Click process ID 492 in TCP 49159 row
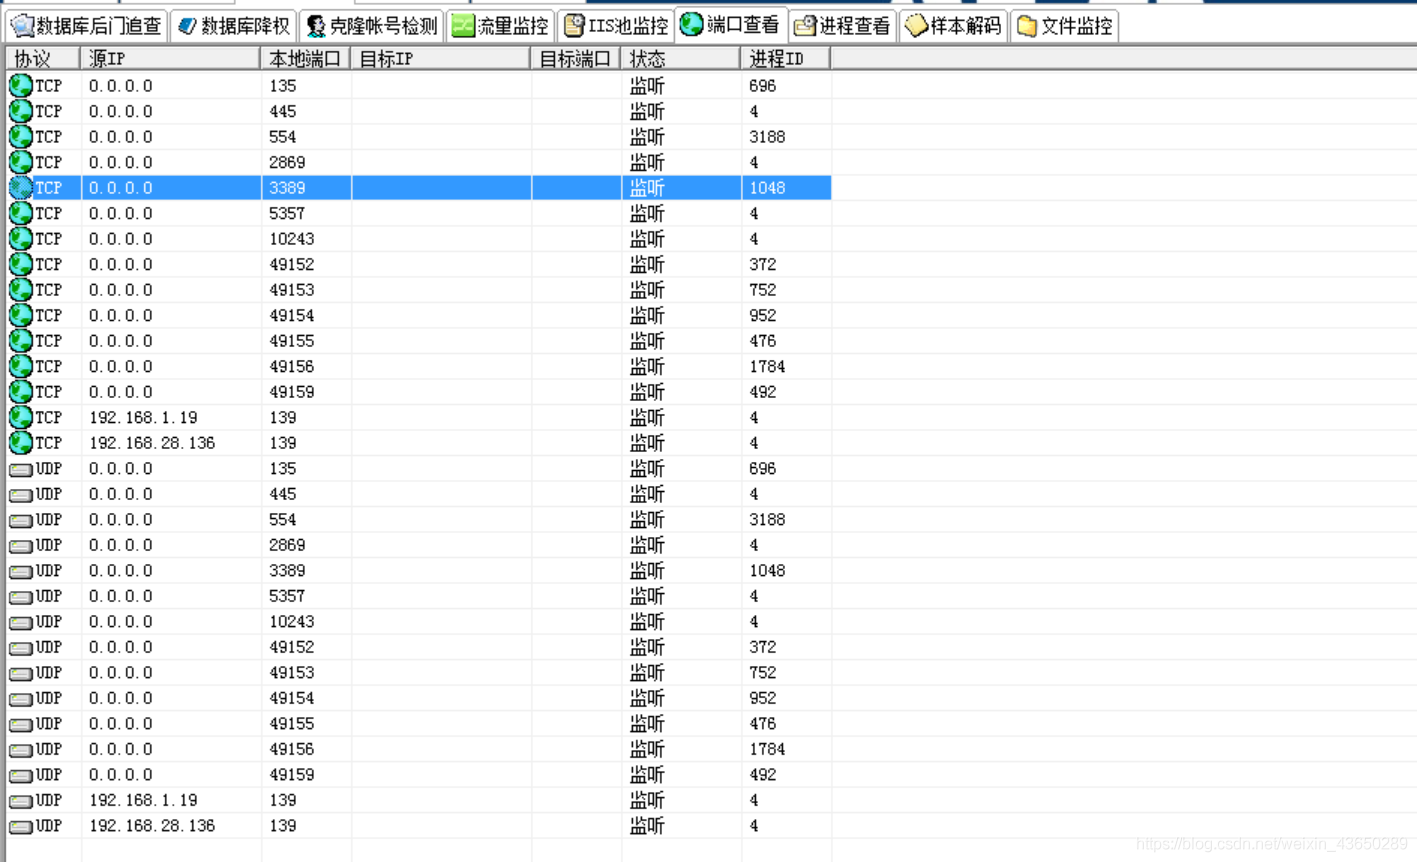This screenshot has height=862, width=1417. 762,392
